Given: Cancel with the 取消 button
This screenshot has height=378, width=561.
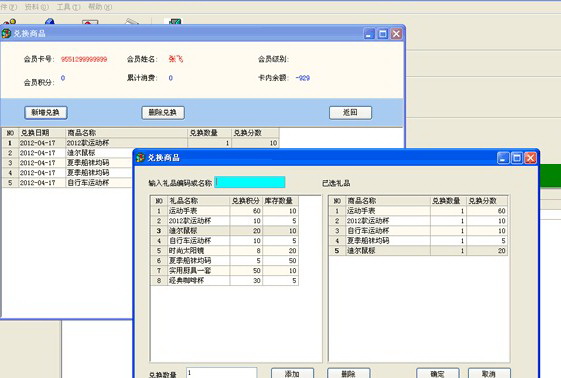Looking at the screenshot, I should tap(489, 373).
